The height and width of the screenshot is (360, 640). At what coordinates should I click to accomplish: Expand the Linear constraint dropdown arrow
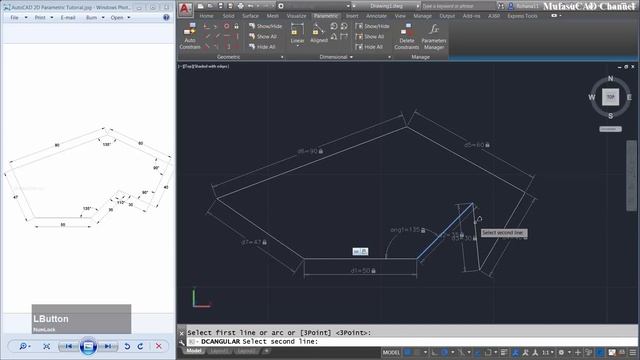[x=298, y=46]
